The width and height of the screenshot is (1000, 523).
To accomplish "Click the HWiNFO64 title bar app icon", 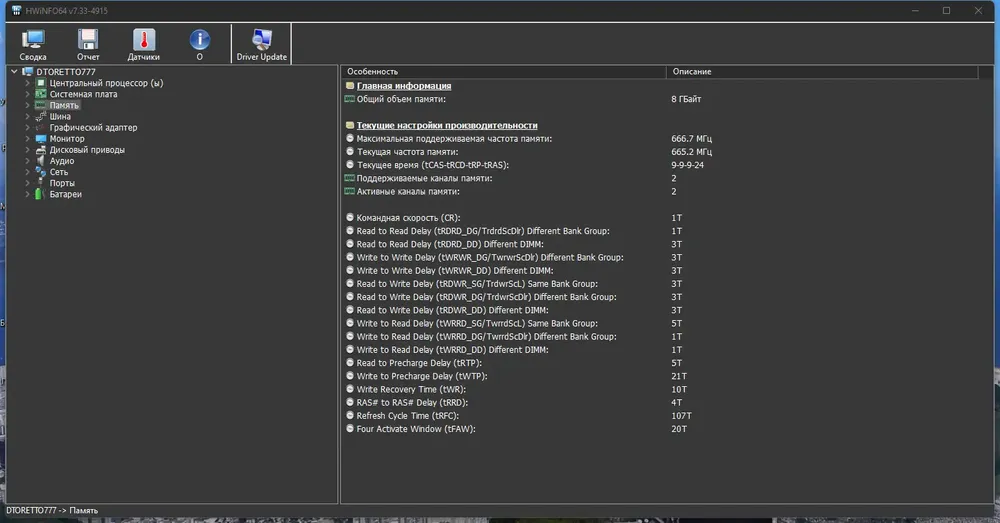I will (17, 10).
